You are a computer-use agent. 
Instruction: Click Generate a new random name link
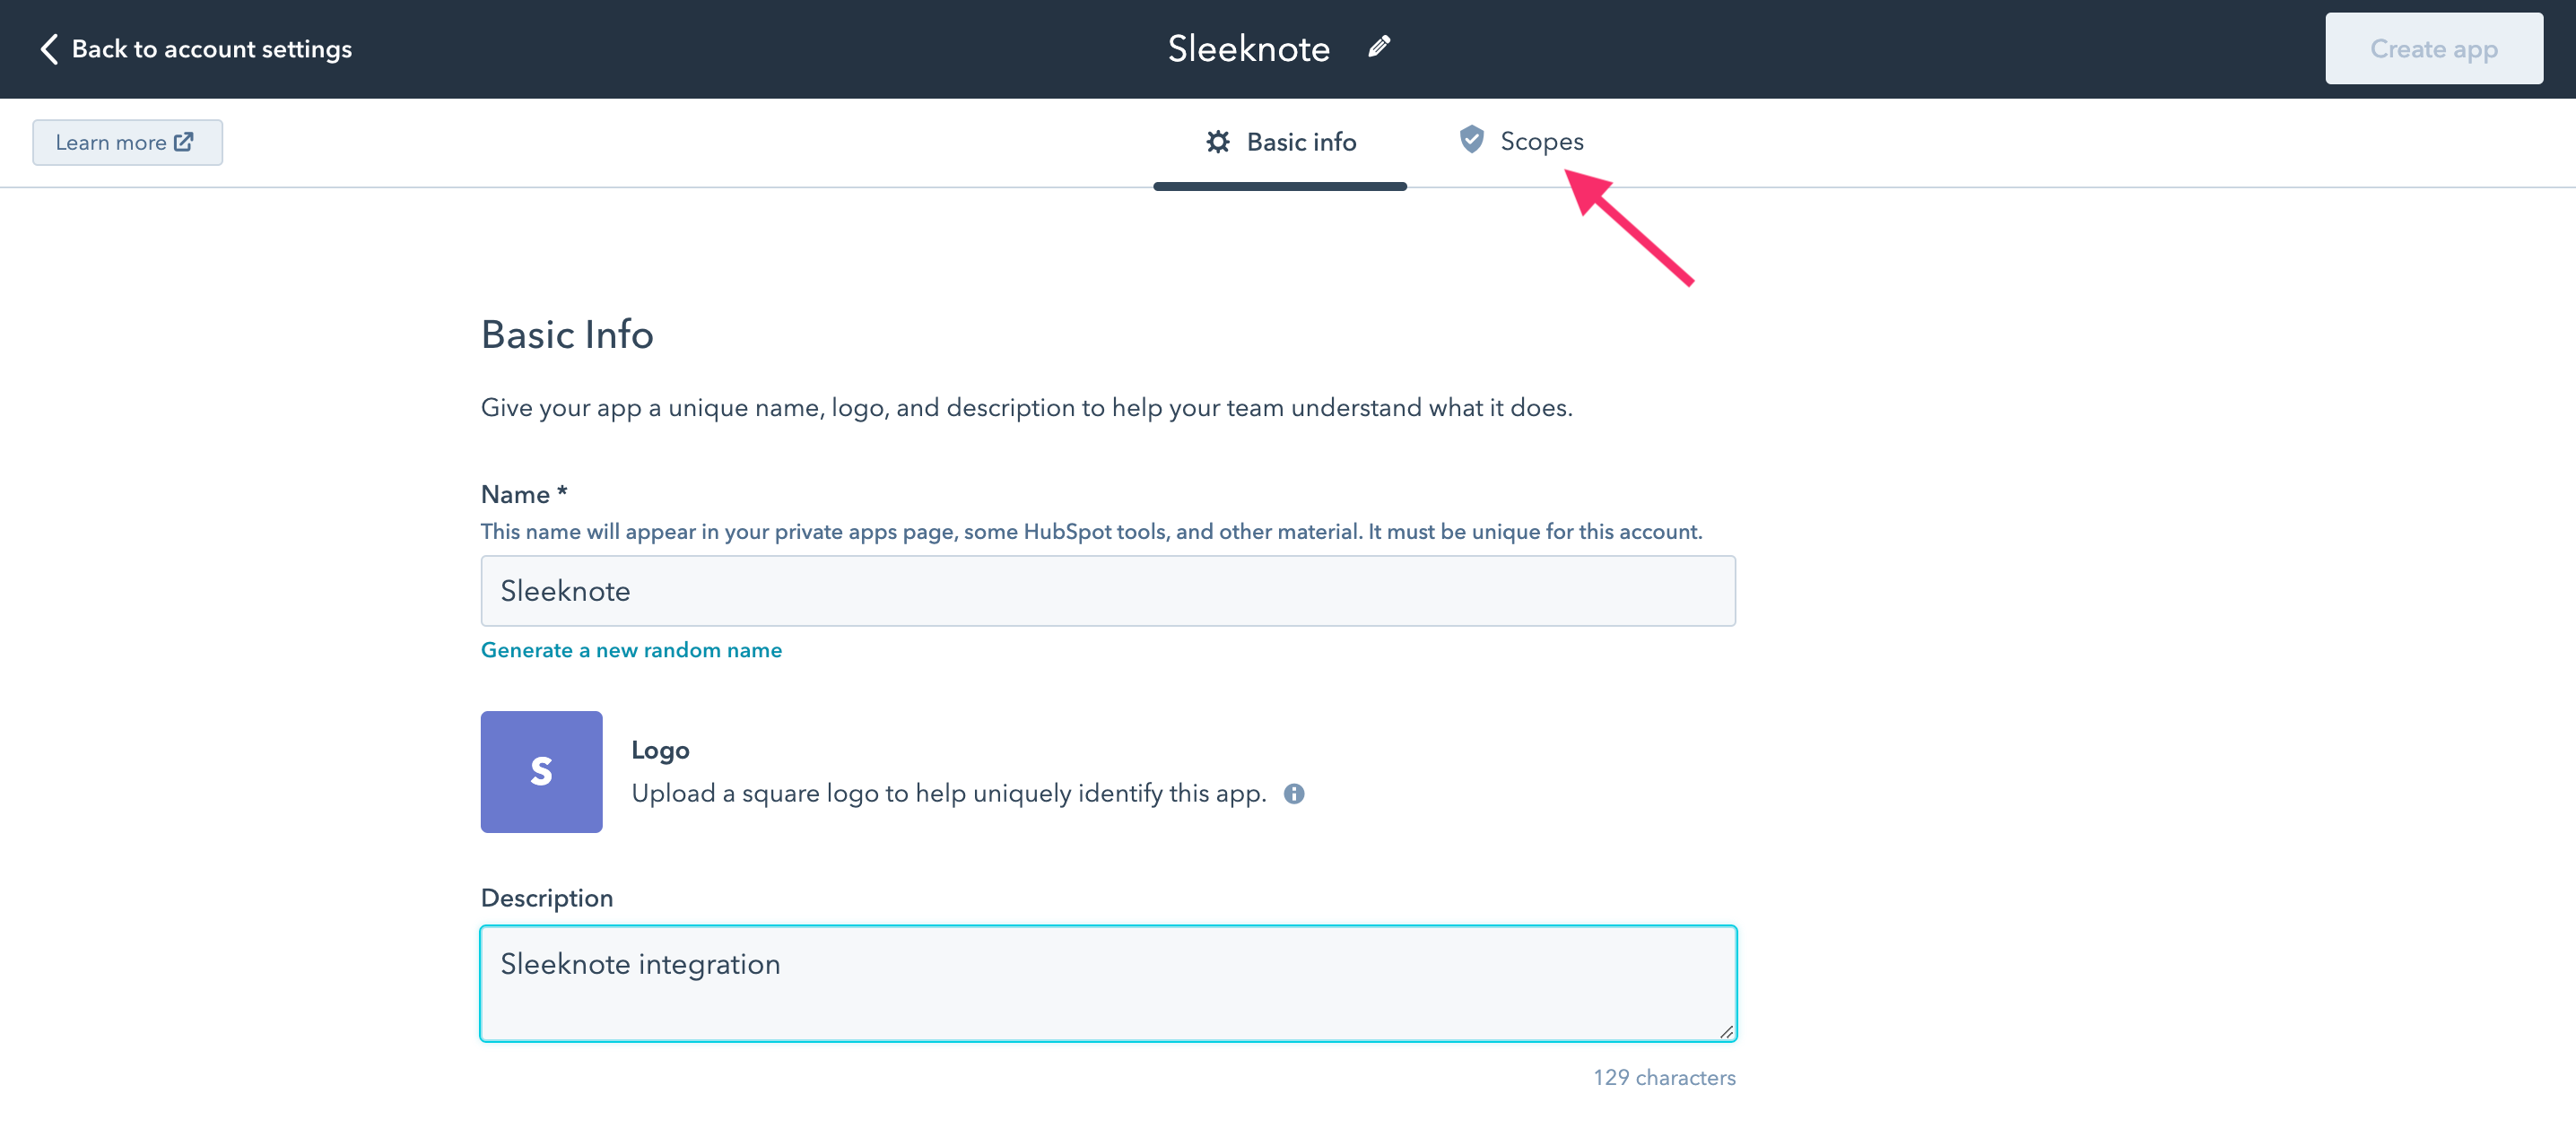631,650
